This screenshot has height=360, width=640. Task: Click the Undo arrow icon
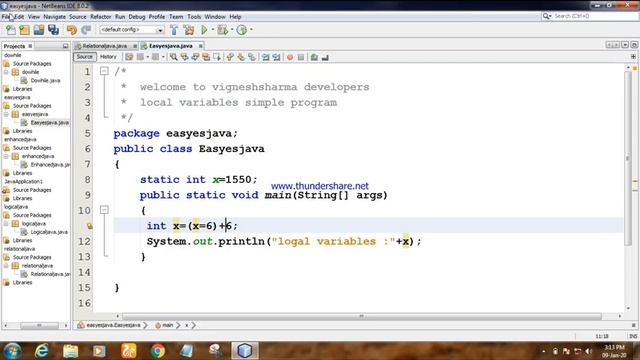point(72,30)
